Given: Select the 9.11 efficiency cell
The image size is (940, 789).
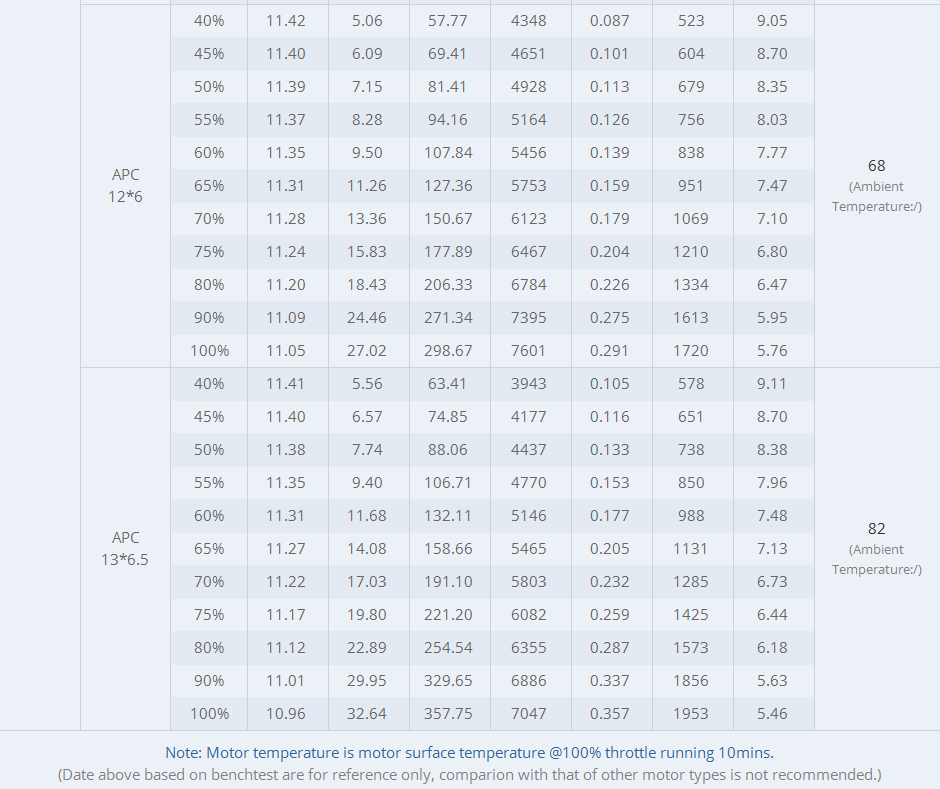Looking at the screenshot, I should [x=772, y=384].
